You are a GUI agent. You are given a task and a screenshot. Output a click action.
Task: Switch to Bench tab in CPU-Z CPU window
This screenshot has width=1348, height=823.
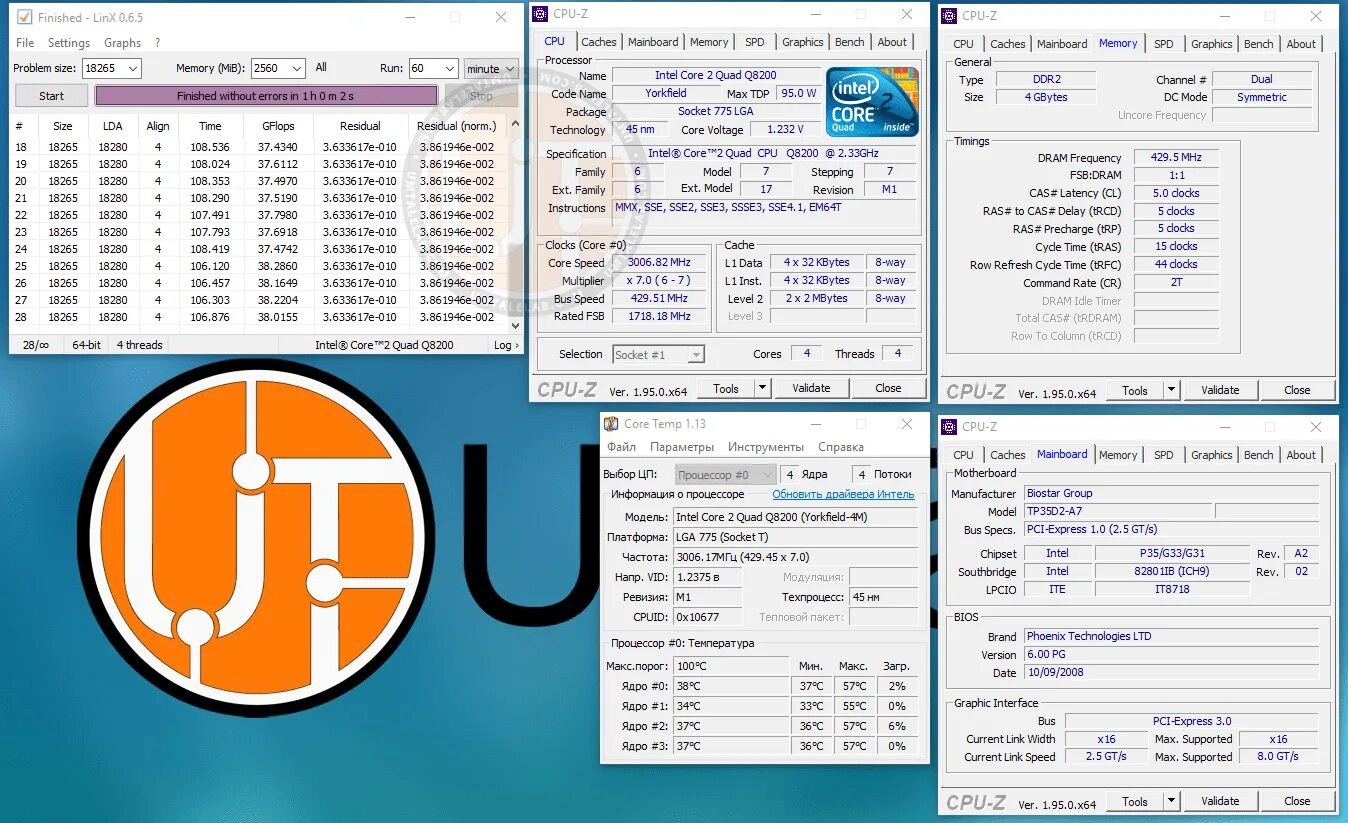(850, 42)
